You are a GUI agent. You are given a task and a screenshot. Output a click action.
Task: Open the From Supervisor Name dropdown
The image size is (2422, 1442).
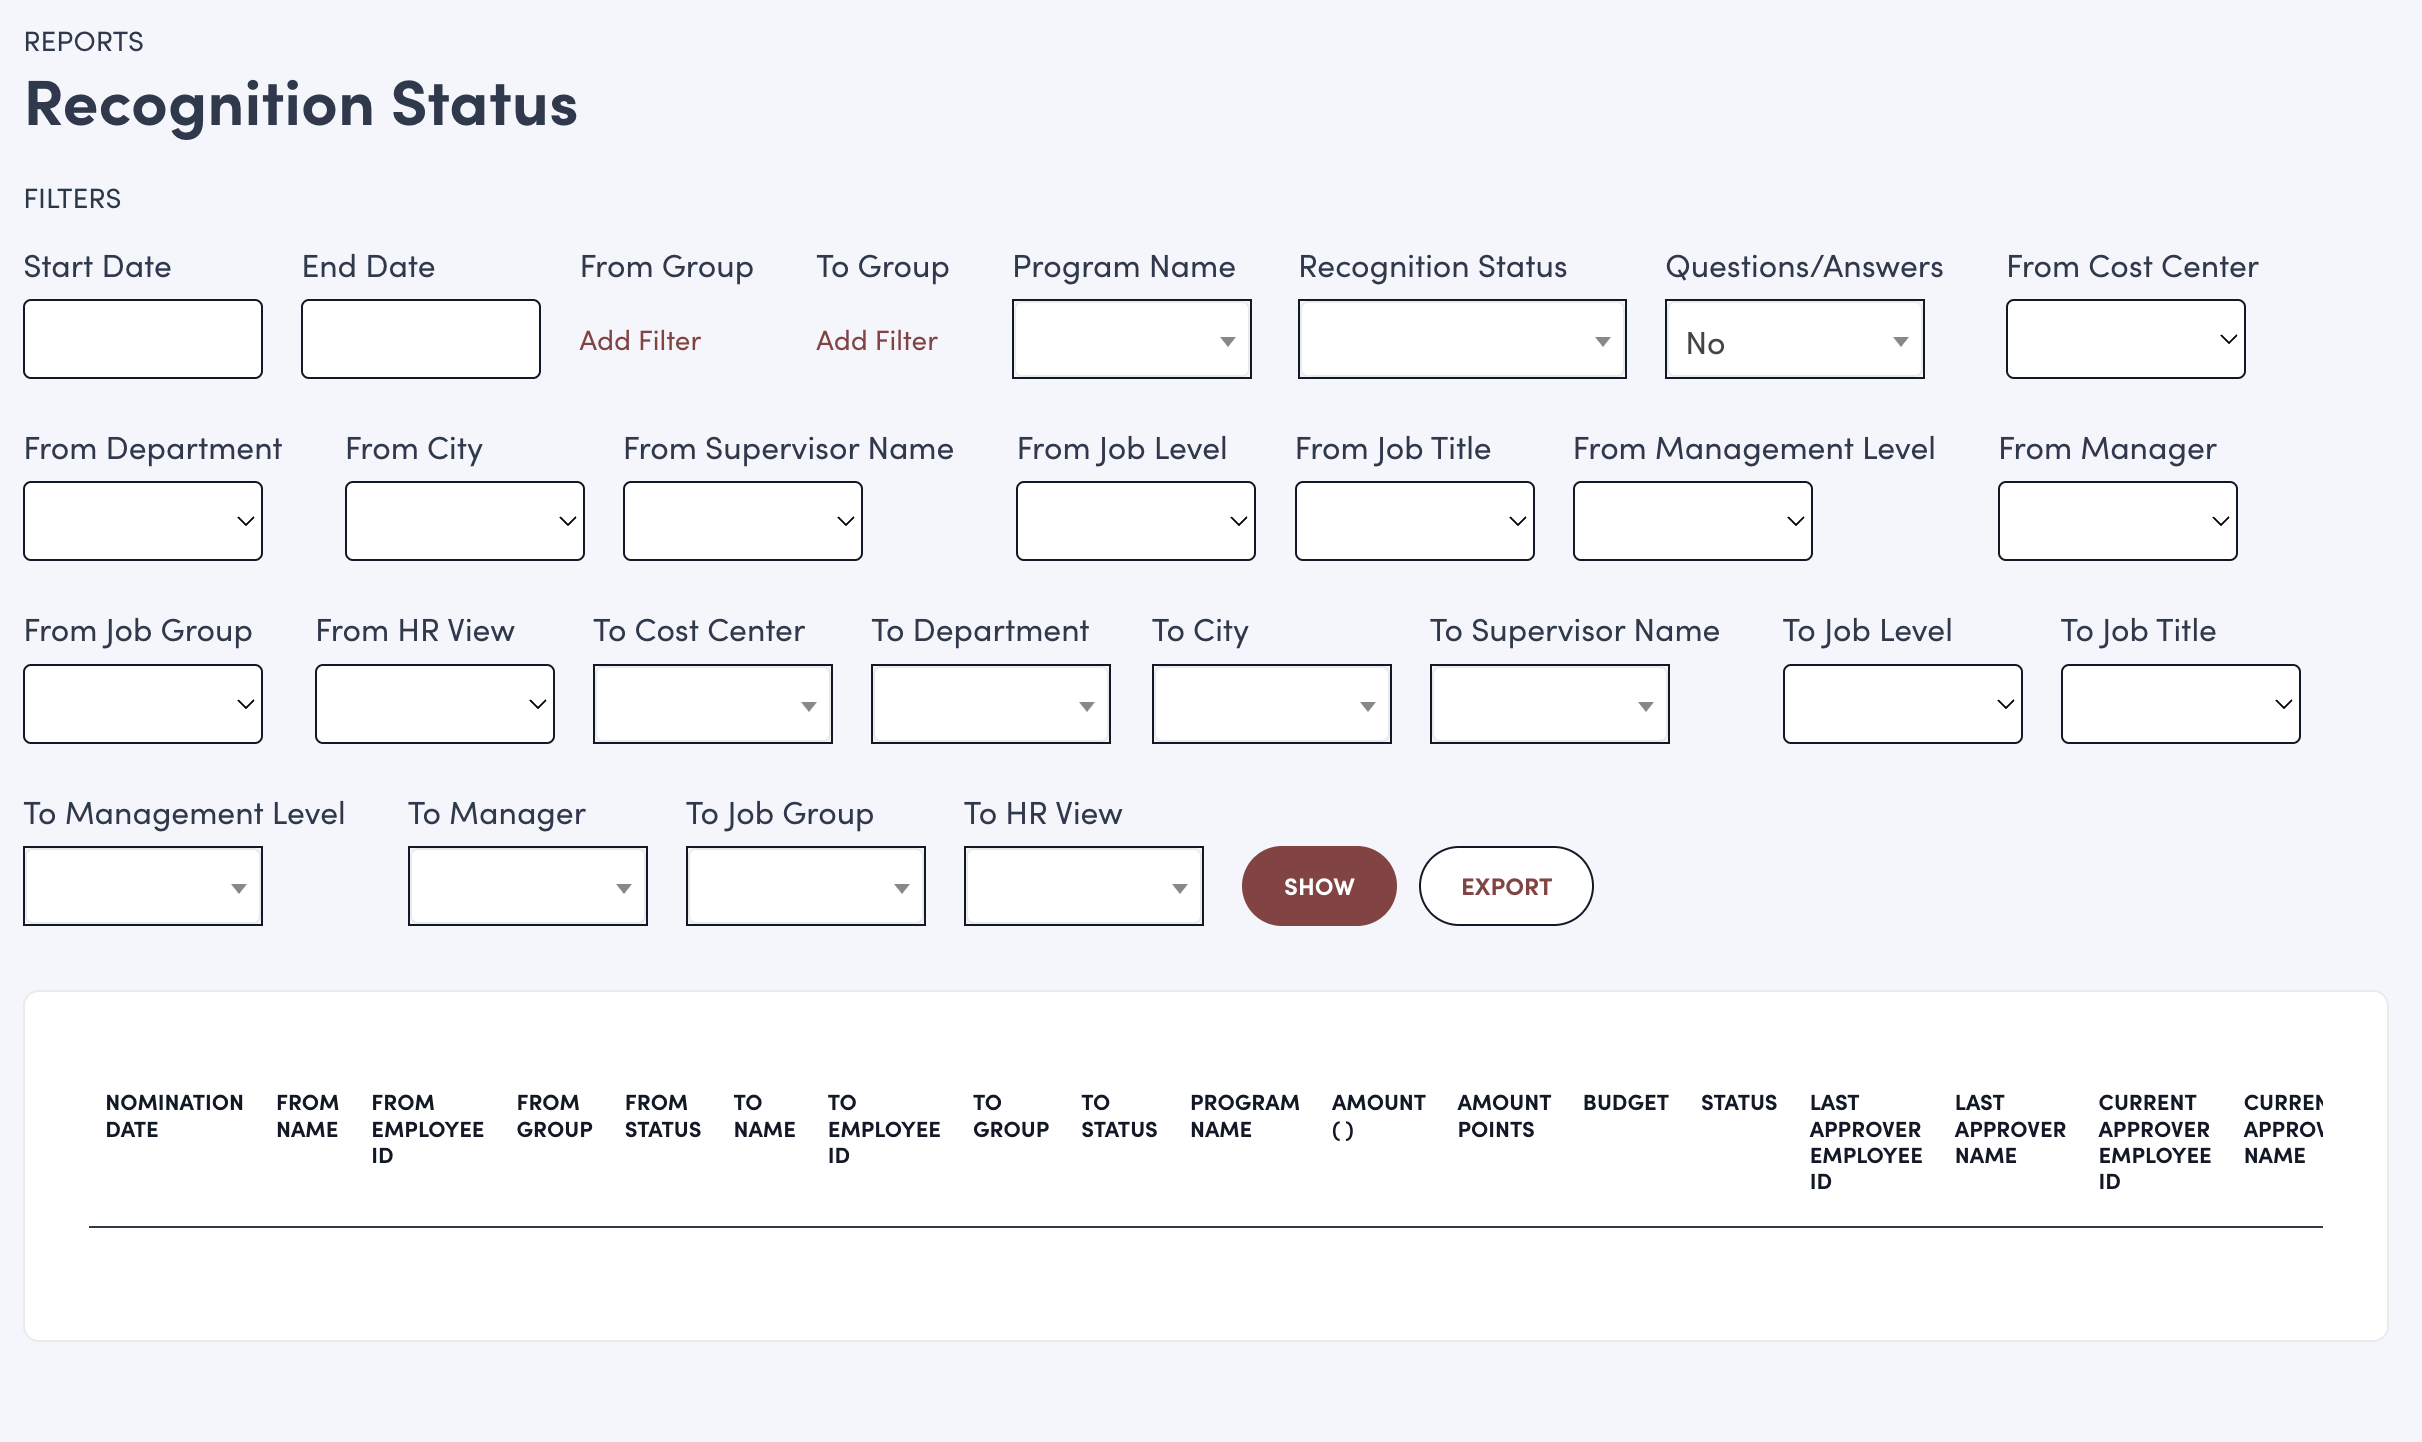coord(742,521)
